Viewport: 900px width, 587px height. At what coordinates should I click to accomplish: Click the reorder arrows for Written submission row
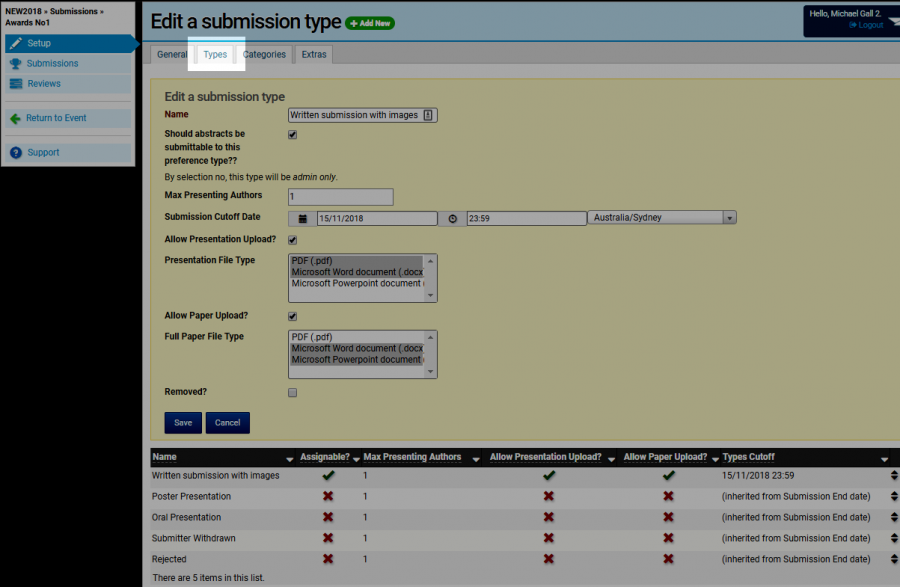tap(894, 476)
